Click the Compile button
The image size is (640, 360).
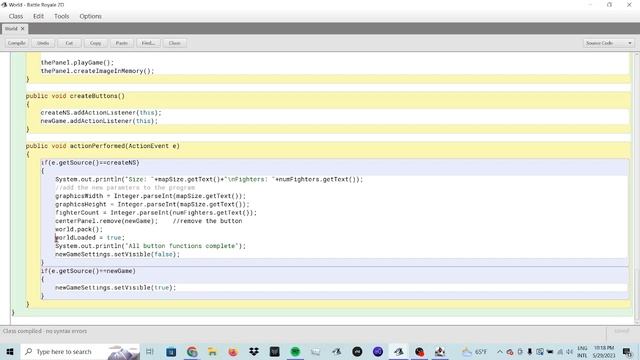17,43
